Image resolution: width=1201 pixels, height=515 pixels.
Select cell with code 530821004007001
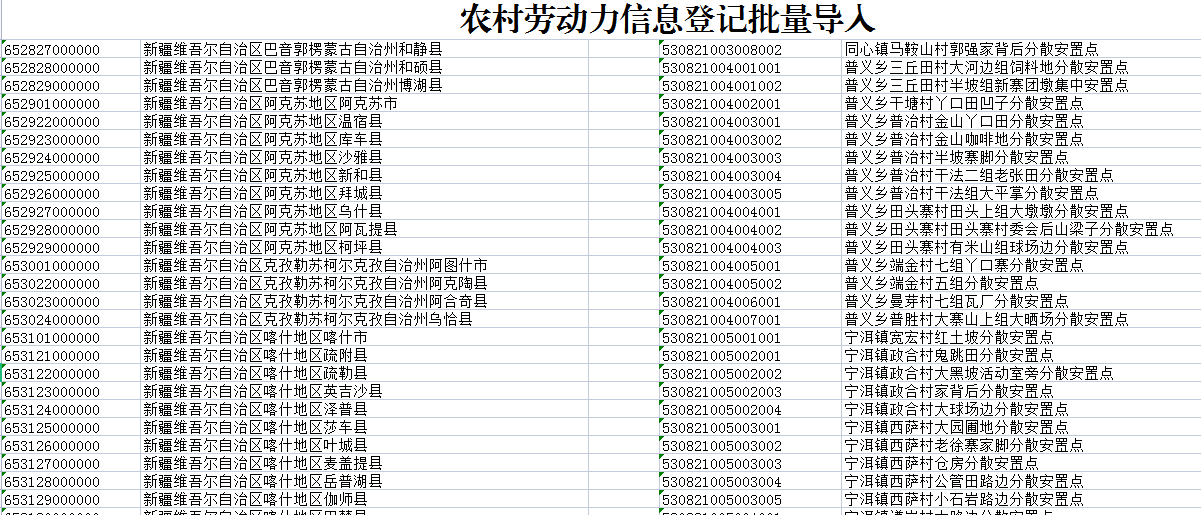tap(750, 320)
